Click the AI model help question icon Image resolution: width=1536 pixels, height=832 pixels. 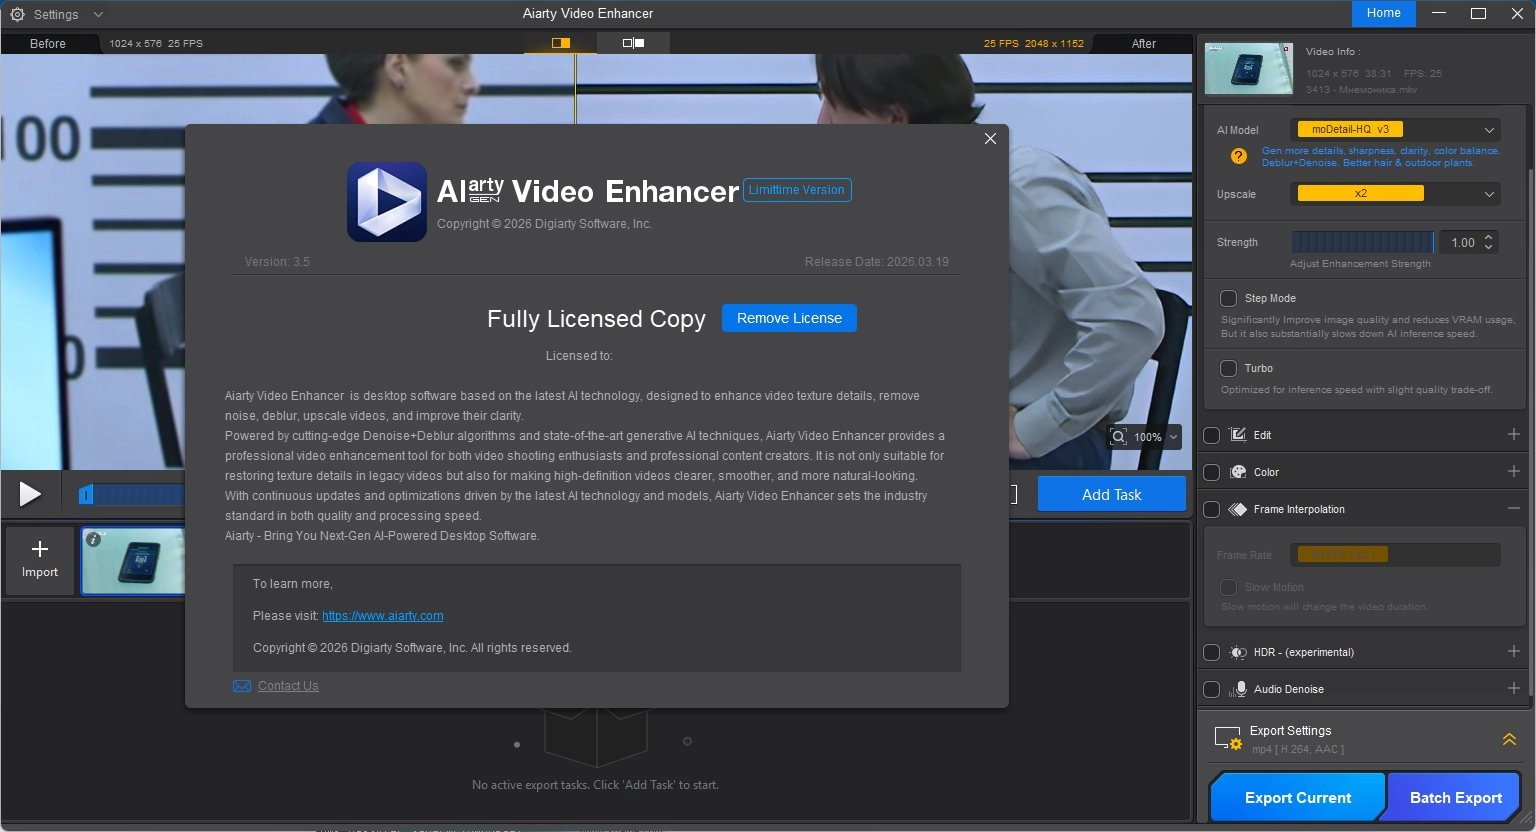click(x=1238, y=156)
